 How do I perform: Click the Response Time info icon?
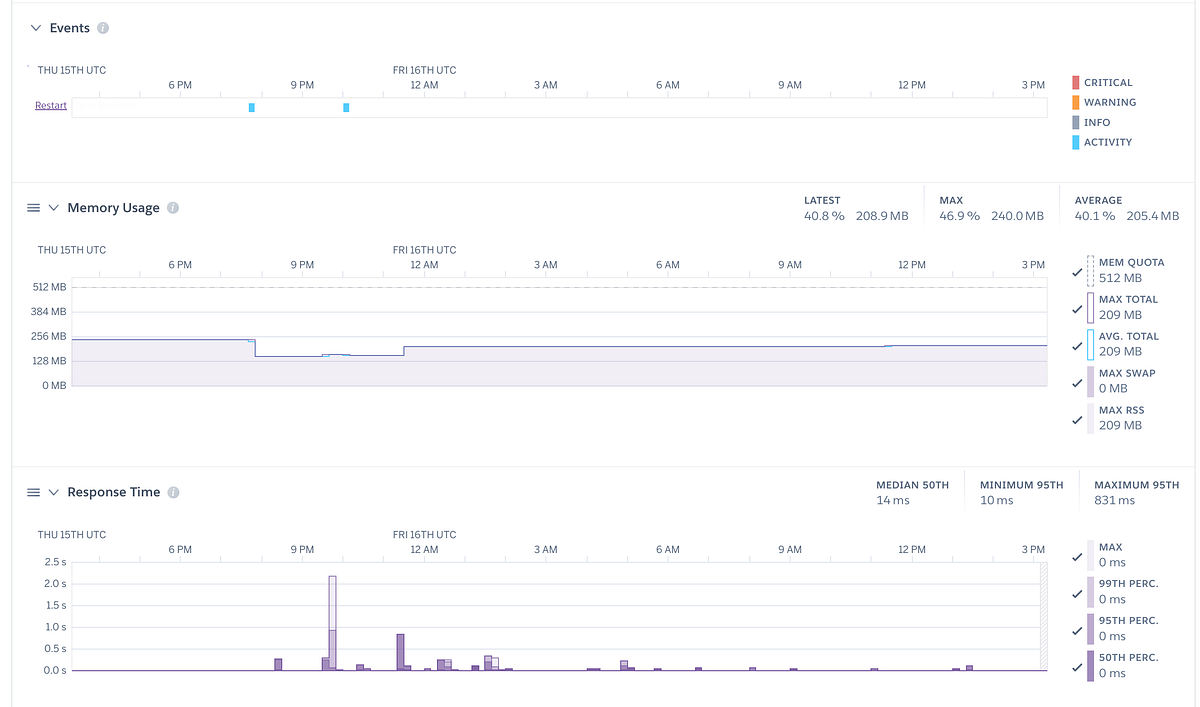tap(174, 492)
